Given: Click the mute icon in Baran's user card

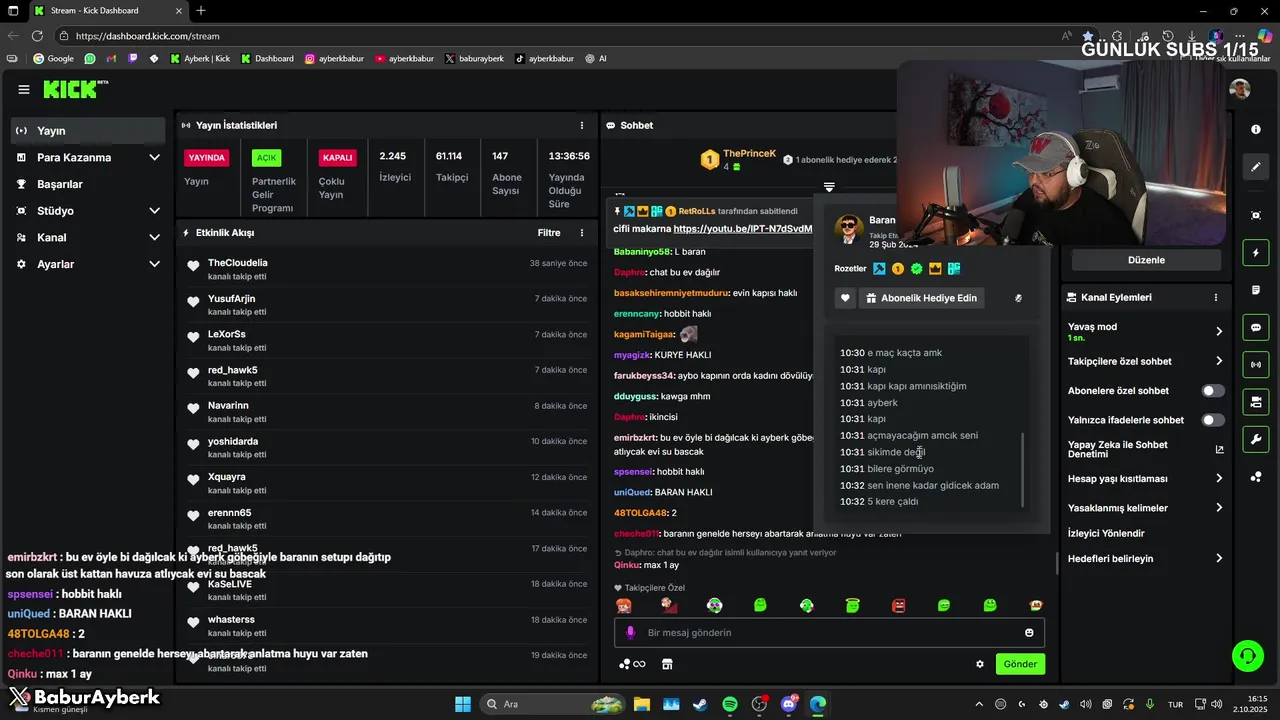Looking at the screenshot, I should pyautogui.click(x=1018, y=298).
